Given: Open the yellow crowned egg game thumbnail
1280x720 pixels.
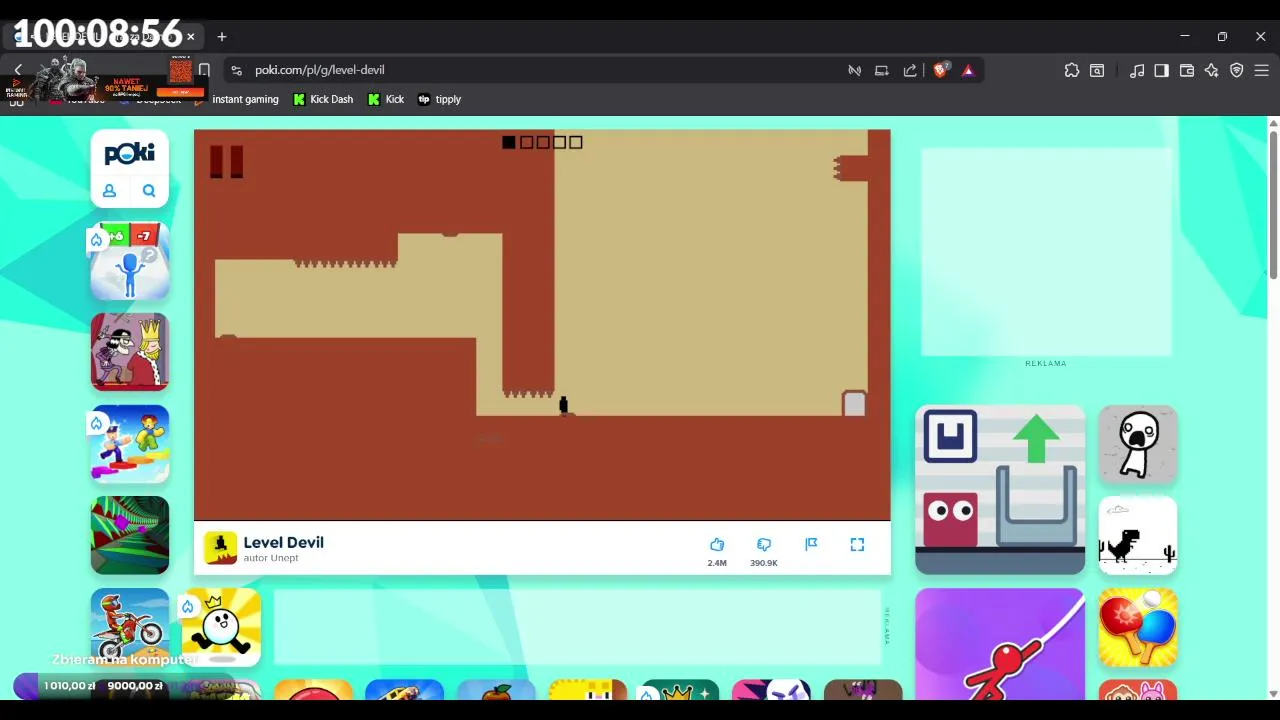Looking at the screenshot, I should coord(221,627).
